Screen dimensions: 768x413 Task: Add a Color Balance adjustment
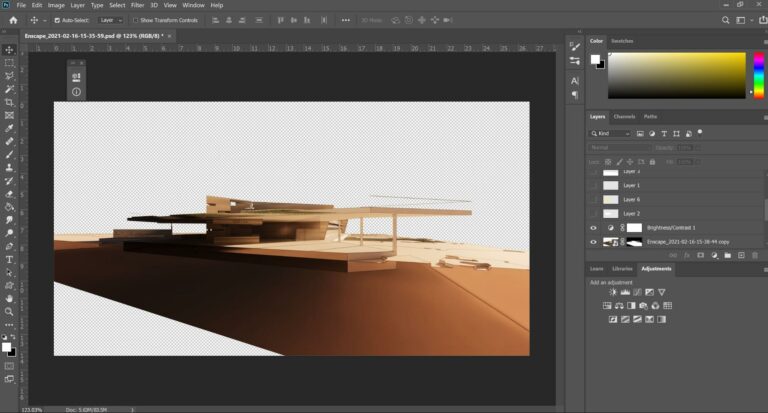619,306
